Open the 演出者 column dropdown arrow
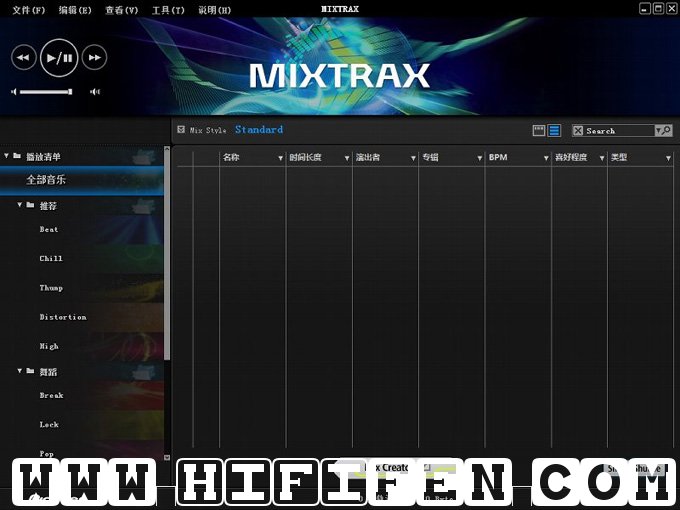This screenshot has width=680, height=510. point(413,158)
